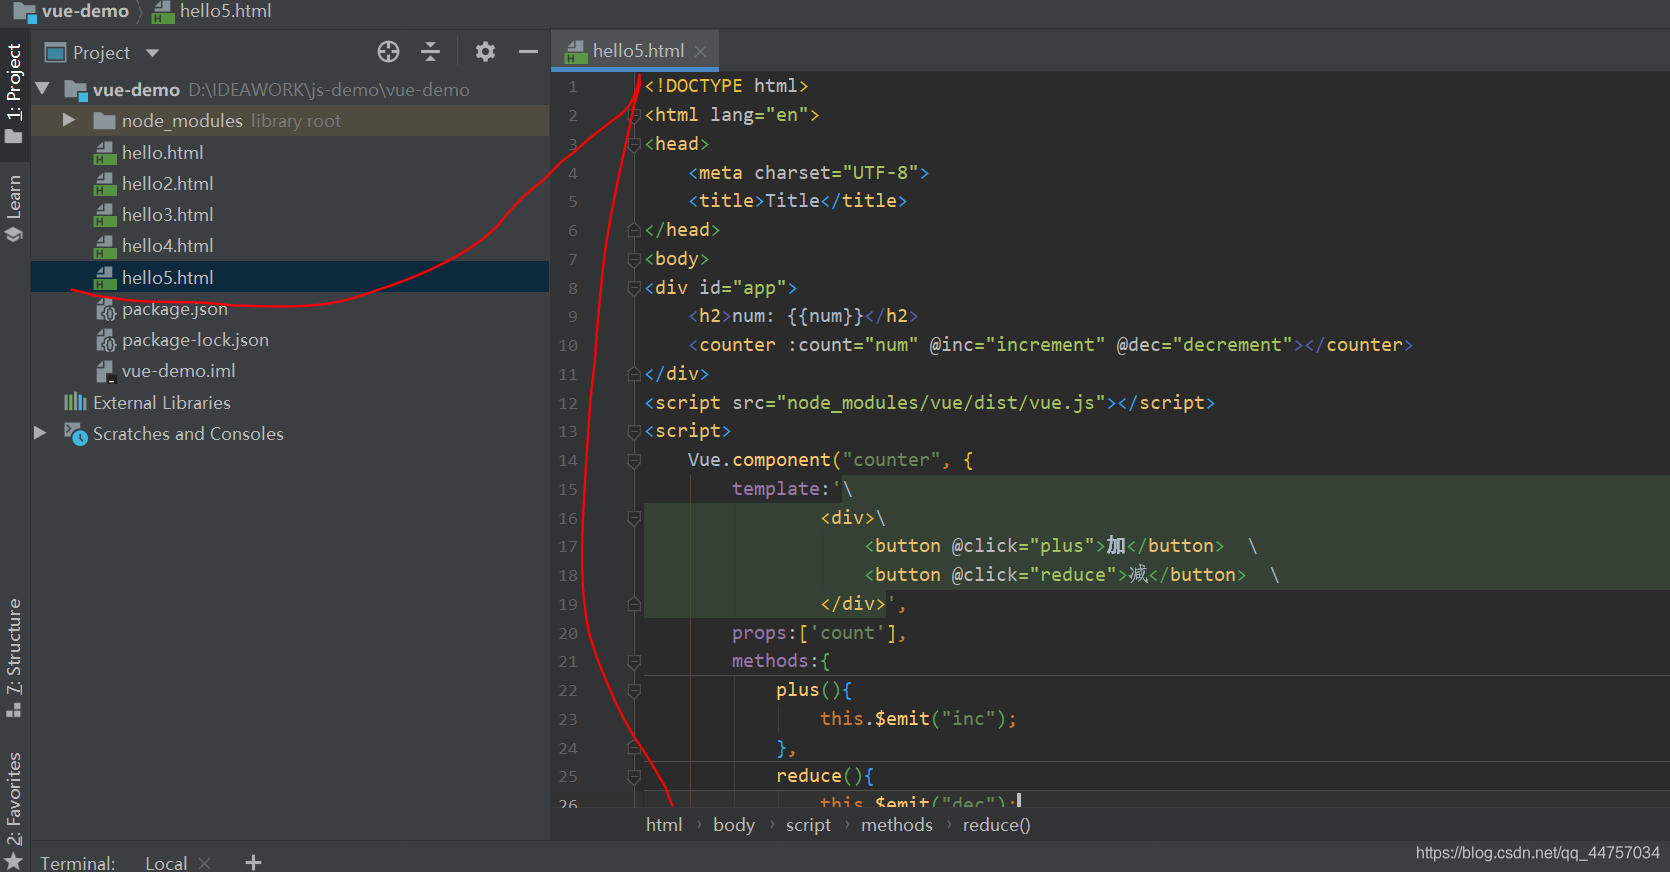
Task: Add a new terminal session with plus
Action: (253, 861)
